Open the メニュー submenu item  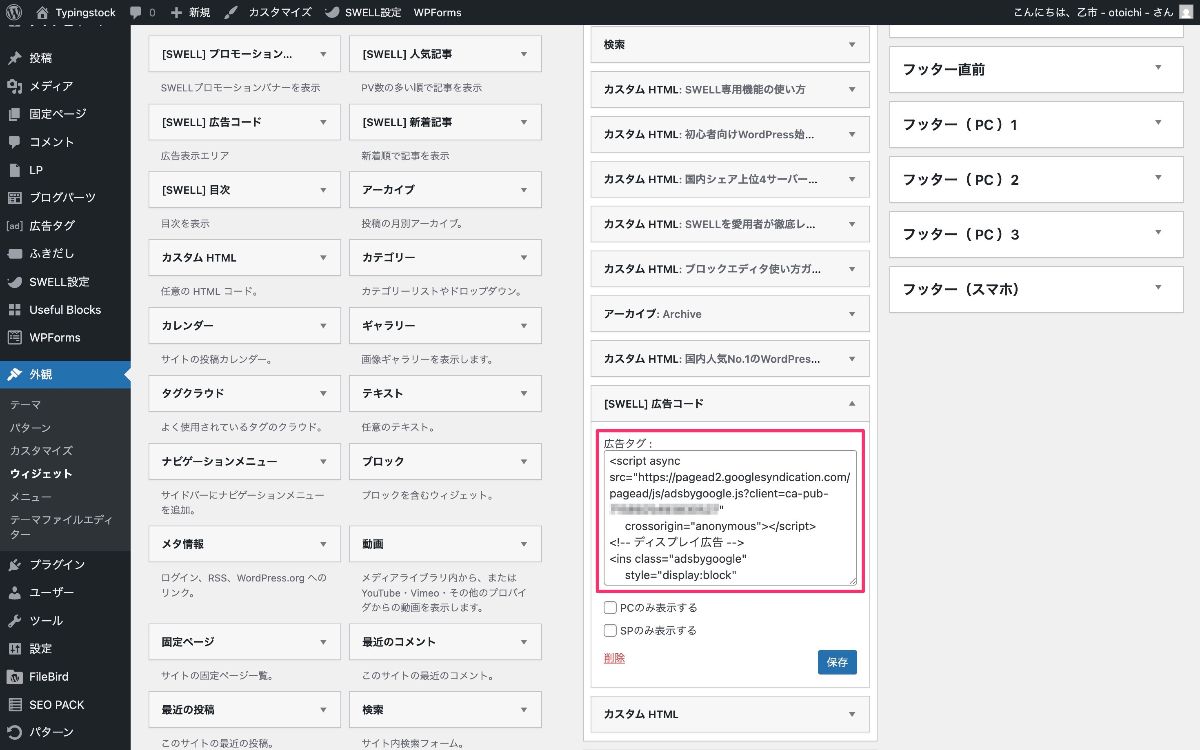(x=31, y=497)
